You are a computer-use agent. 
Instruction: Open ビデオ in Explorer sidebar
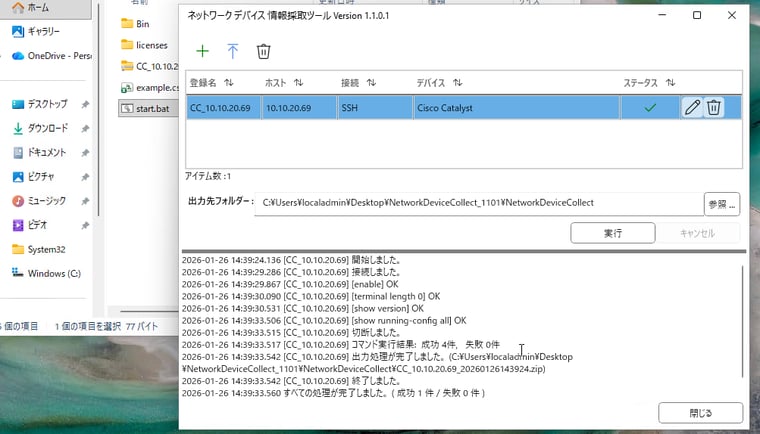point(30,225)
